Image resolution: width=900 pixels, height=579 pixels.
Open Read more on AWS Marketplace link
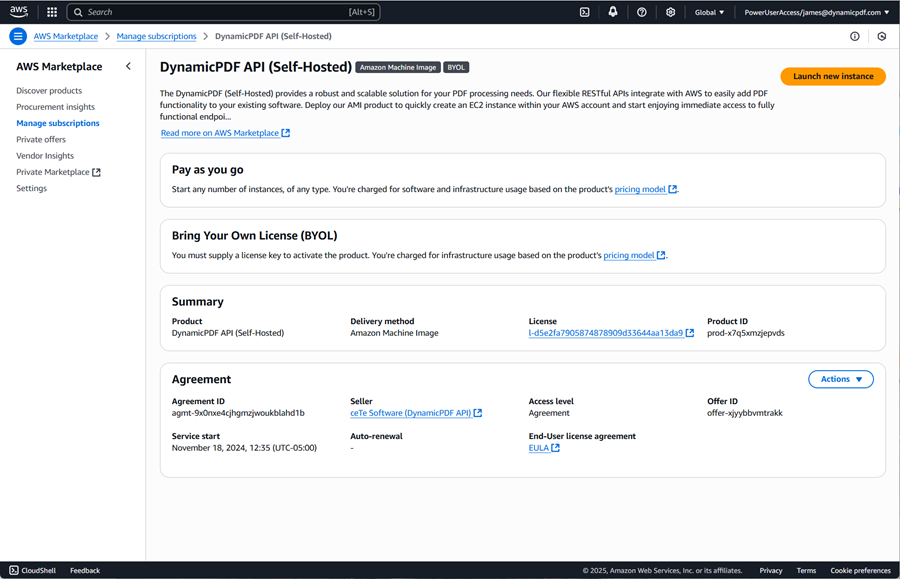pyautogui.click(x=220, y=133)
